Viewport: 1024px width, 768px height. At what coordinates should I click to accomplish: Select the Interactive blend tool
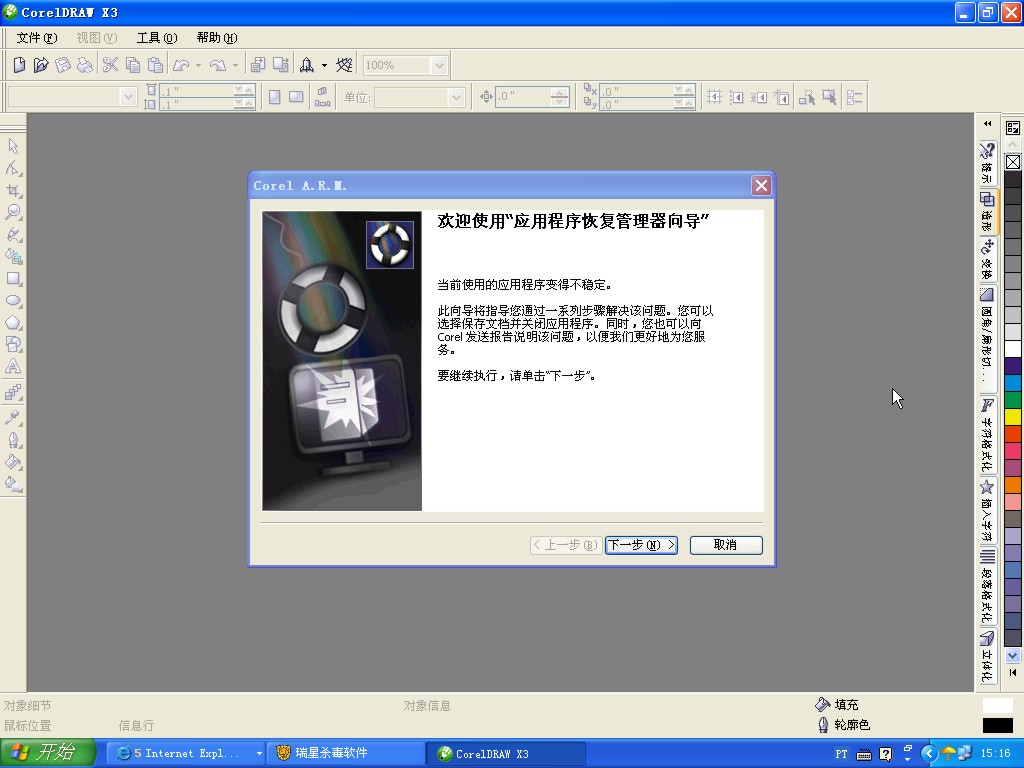point(13,392)
